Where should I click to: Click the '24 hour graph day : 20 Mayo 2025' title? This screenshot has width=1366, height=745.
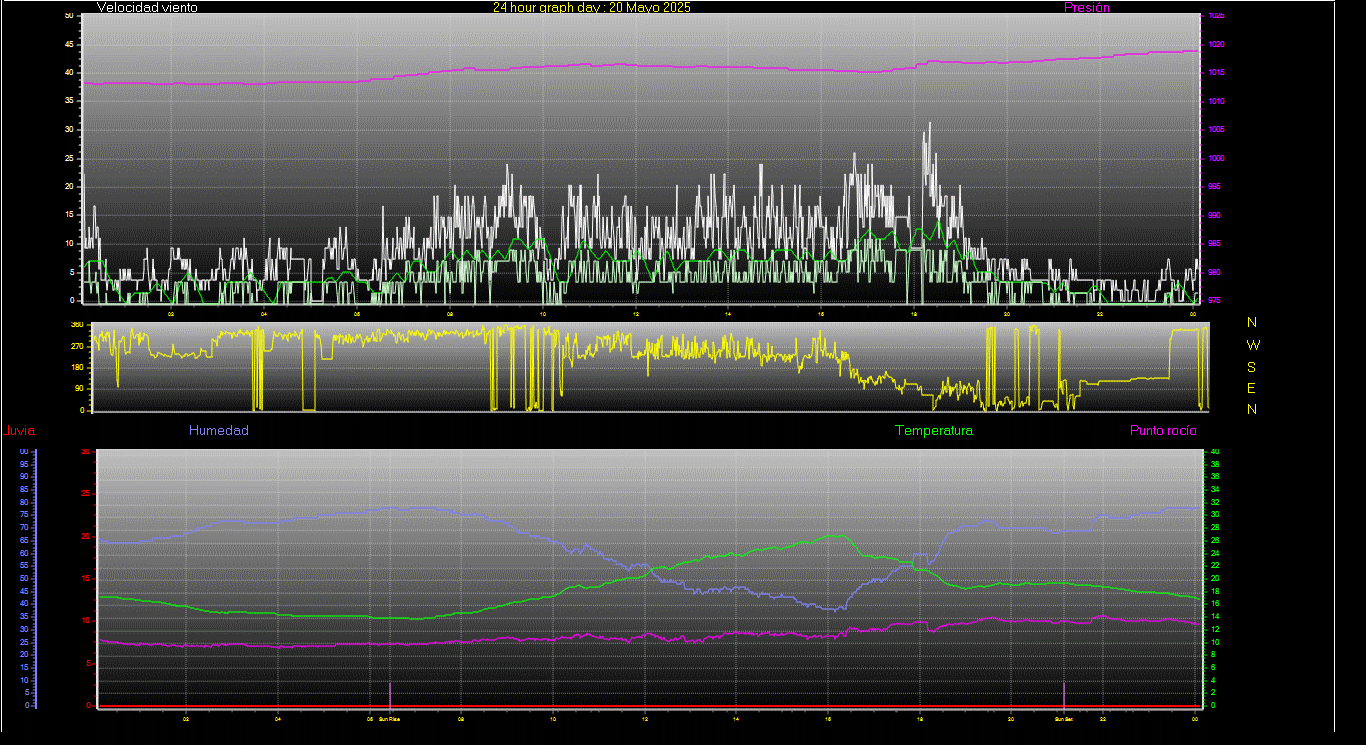(591, 7)
